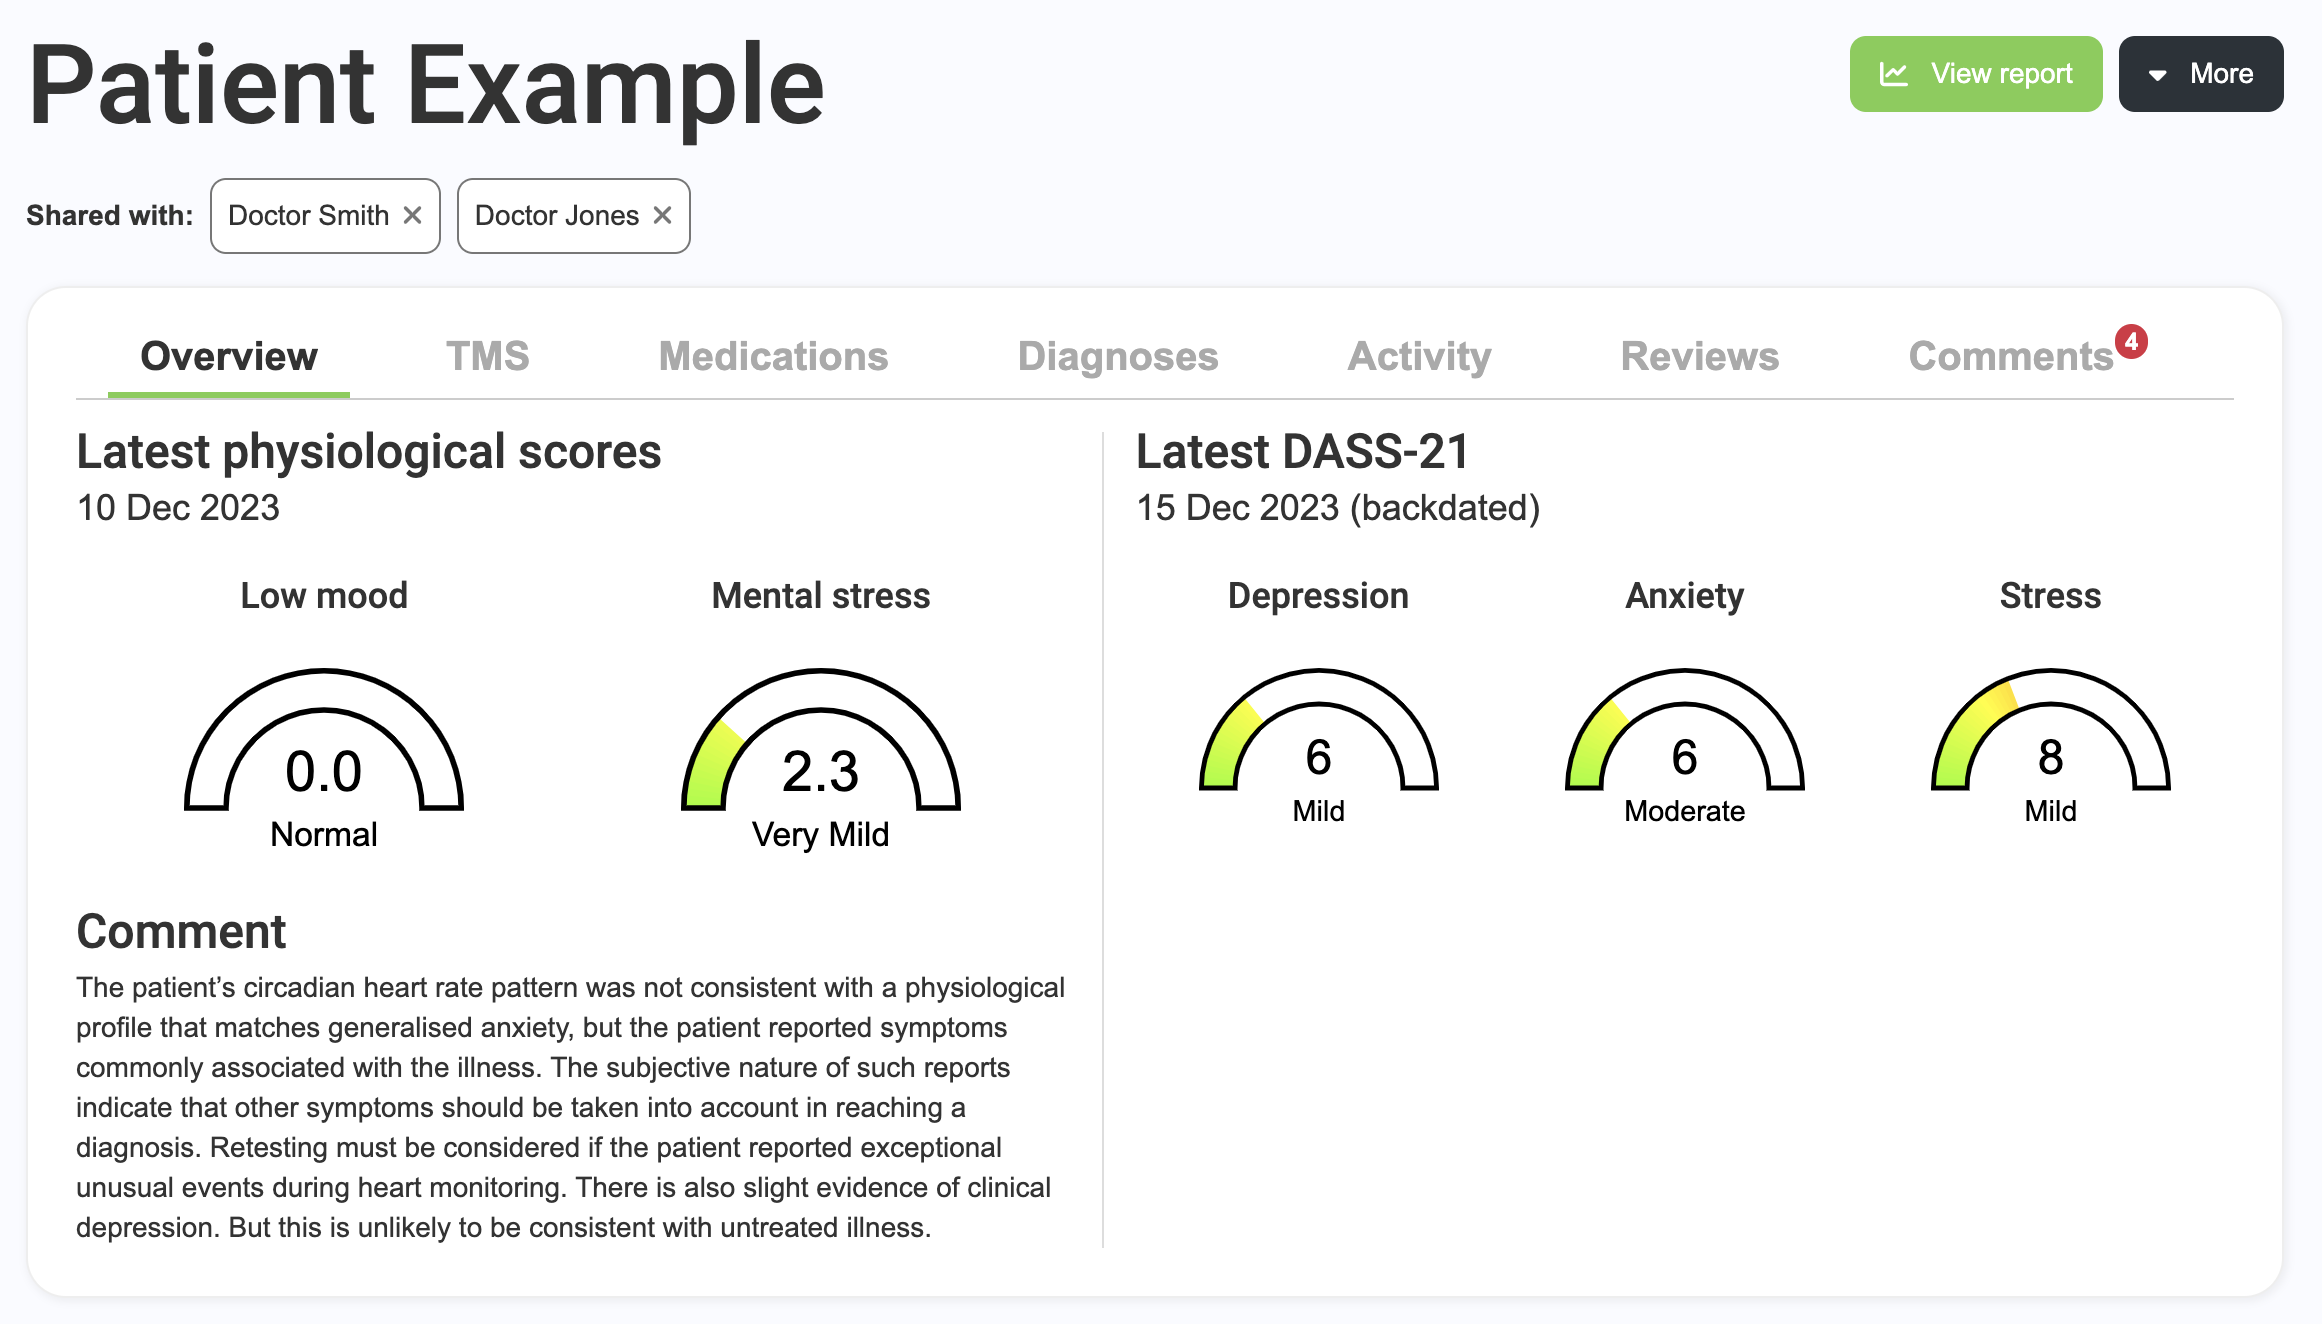Show the Comments tab

pyautogui.click(x=2010, y=356)
